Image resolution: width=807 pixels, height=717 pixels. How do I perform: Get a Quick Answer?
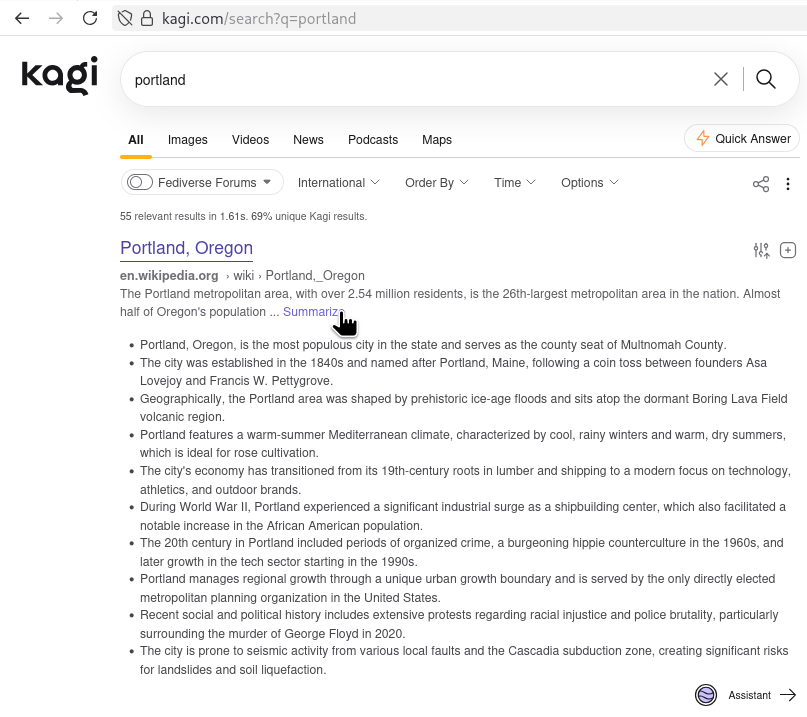(742, 138)
